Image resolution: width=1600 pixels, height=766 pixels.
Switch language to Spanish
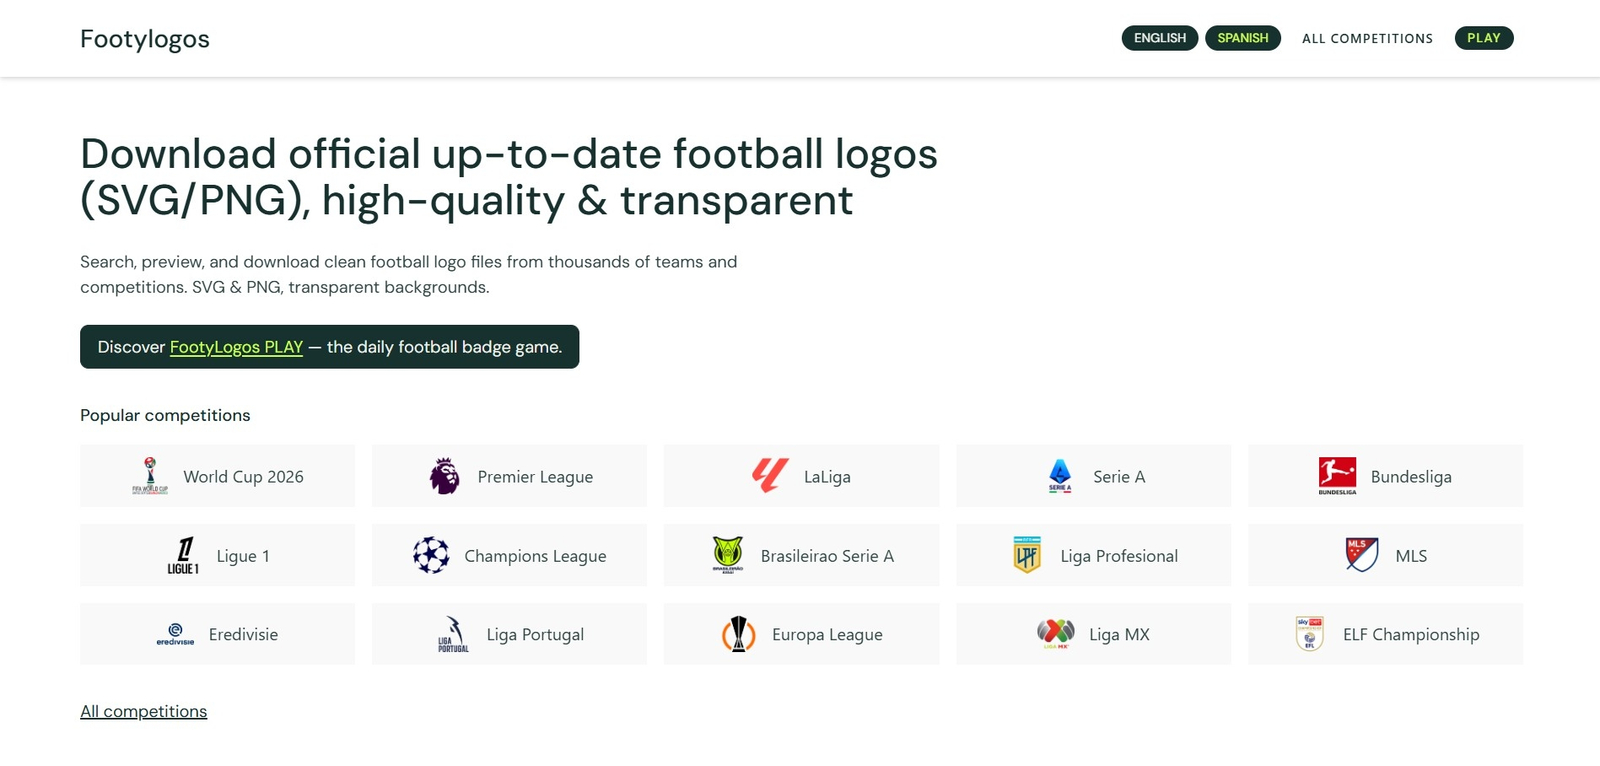[x=1242, y=38]
